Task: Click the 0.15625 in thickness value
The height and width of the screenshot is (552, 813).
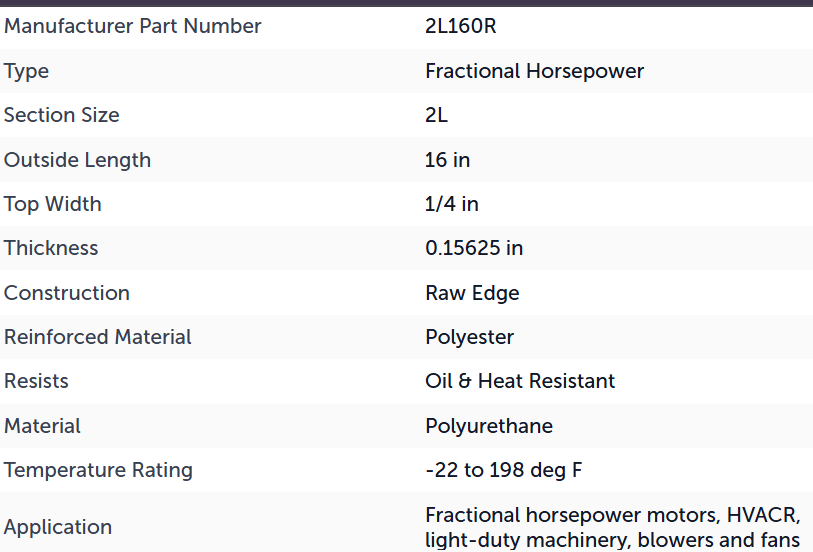Action: pos(474,248)
